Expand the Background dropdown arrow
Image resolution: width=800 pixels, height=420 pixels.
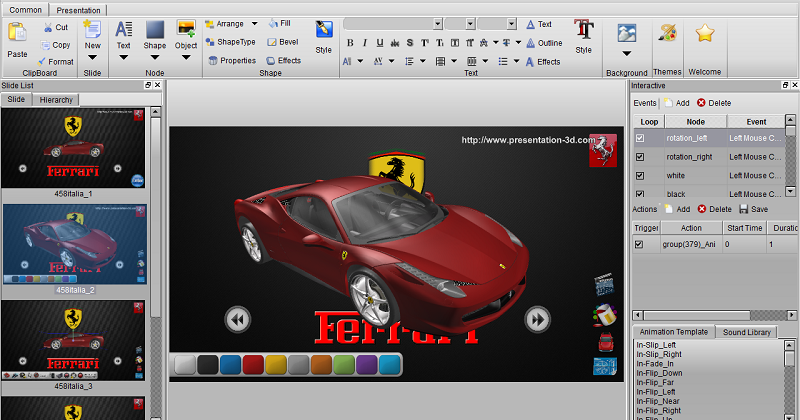tap(627, 53)
